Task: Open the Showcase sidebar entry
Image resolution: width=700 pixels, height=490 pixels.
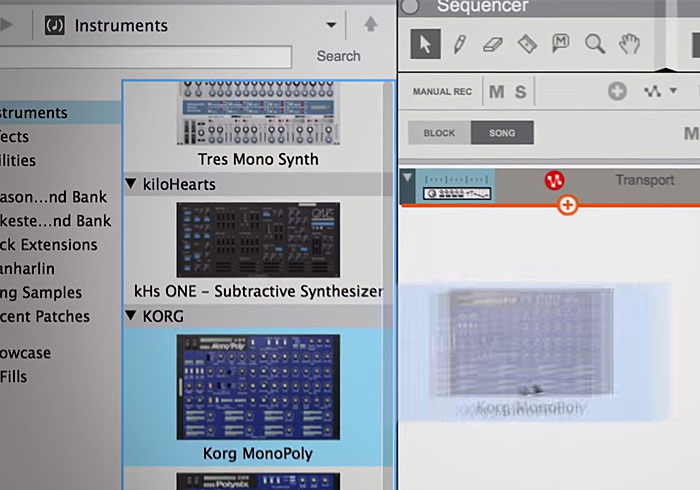Action: click(x=25, y=353)
